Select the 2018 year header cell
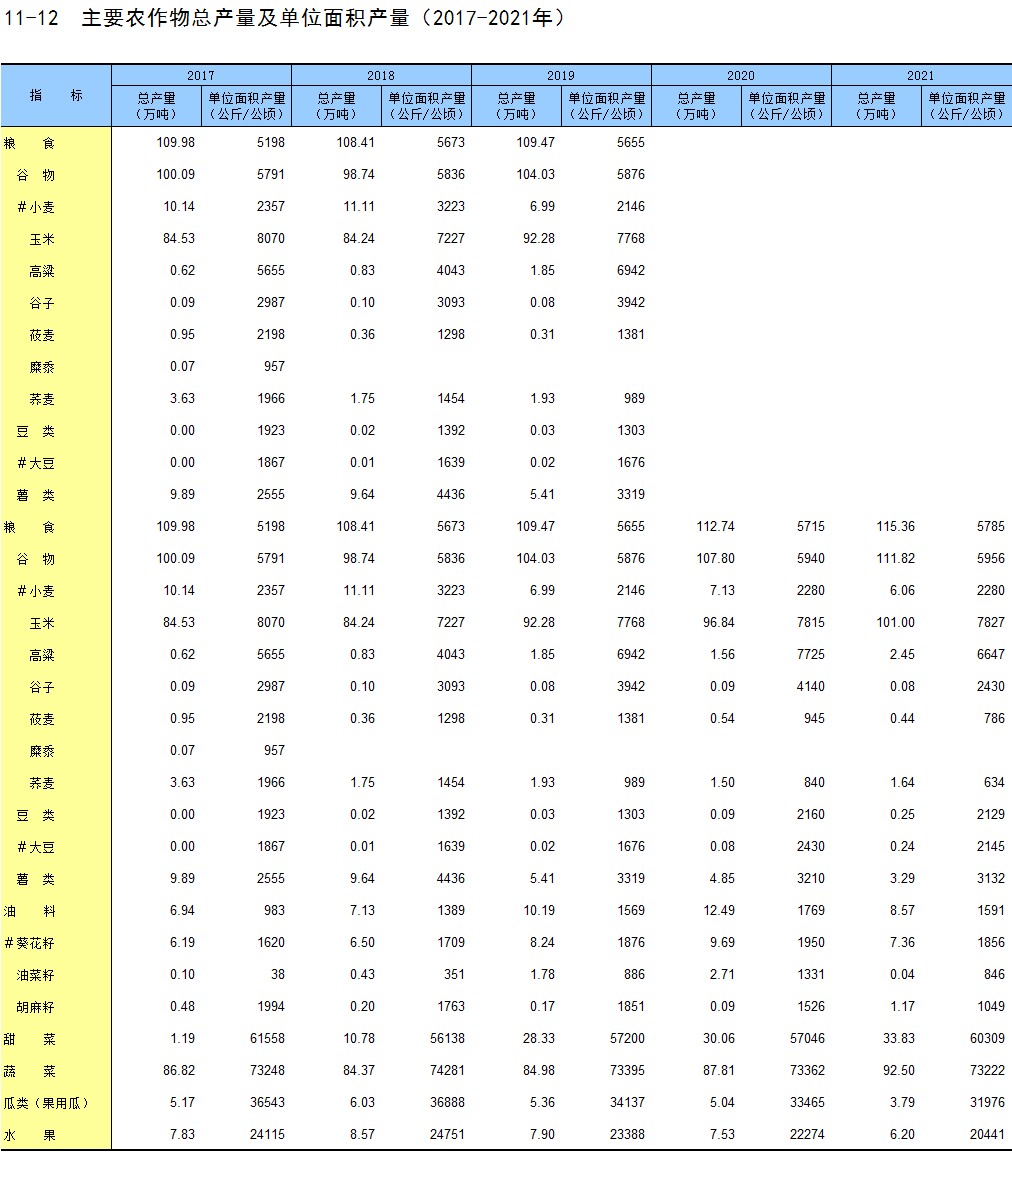The width and height of the screenshot is (1012, 1183). (x=380, y=75)
